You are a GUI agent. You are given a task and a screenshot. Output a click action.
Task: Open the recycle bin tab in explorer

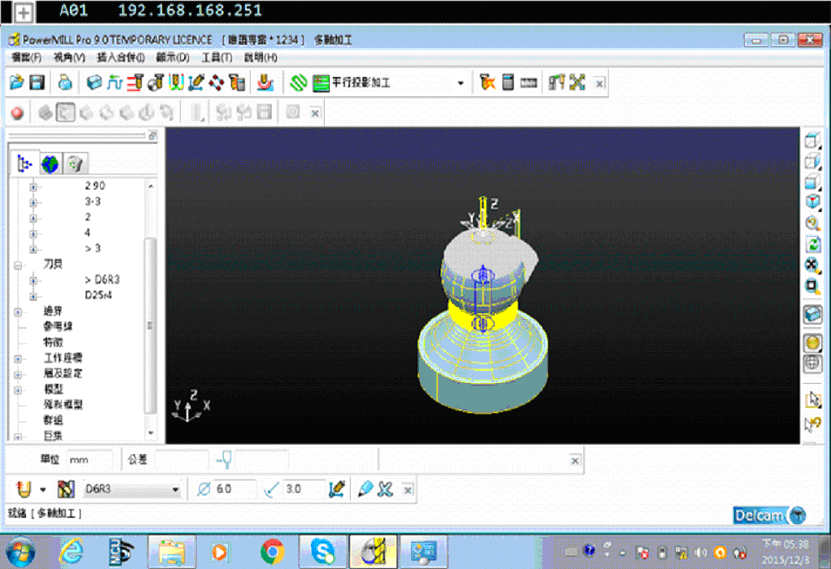(x=75, y=163)
